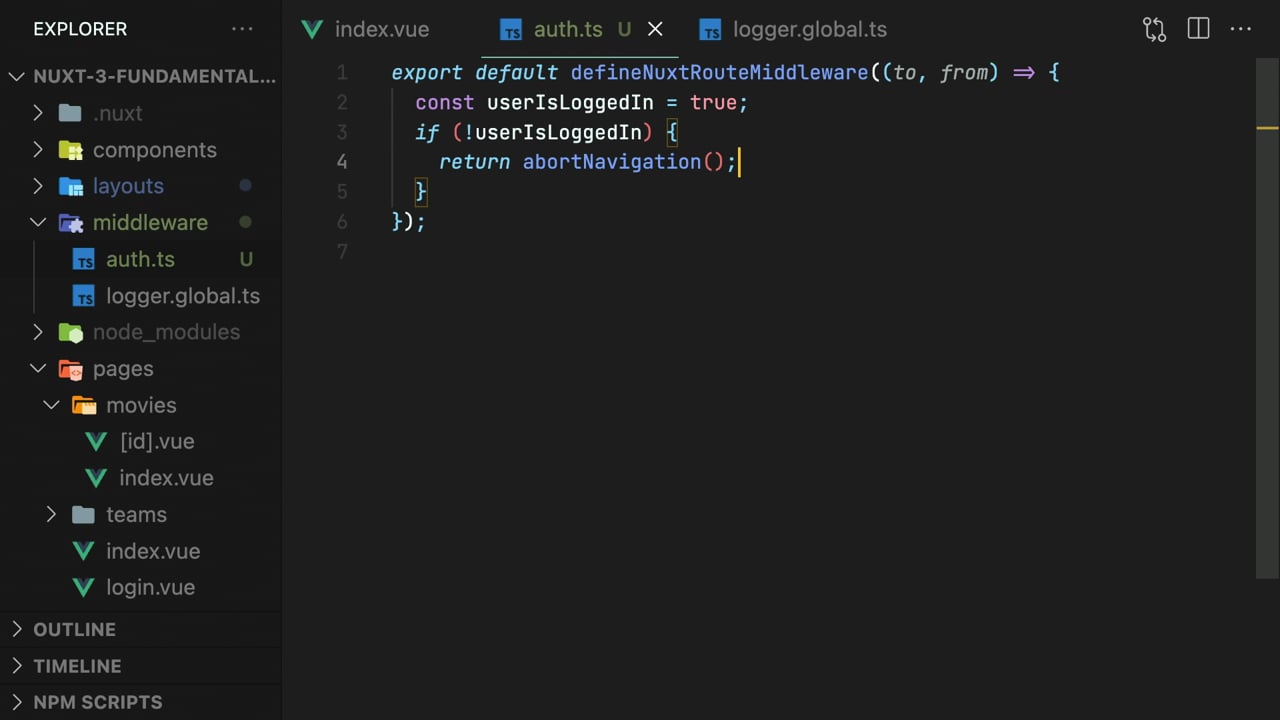Screen dimensions: 1280x720
Task: Open Explorer more actions ellipsis
Action: tap(242, 29)
